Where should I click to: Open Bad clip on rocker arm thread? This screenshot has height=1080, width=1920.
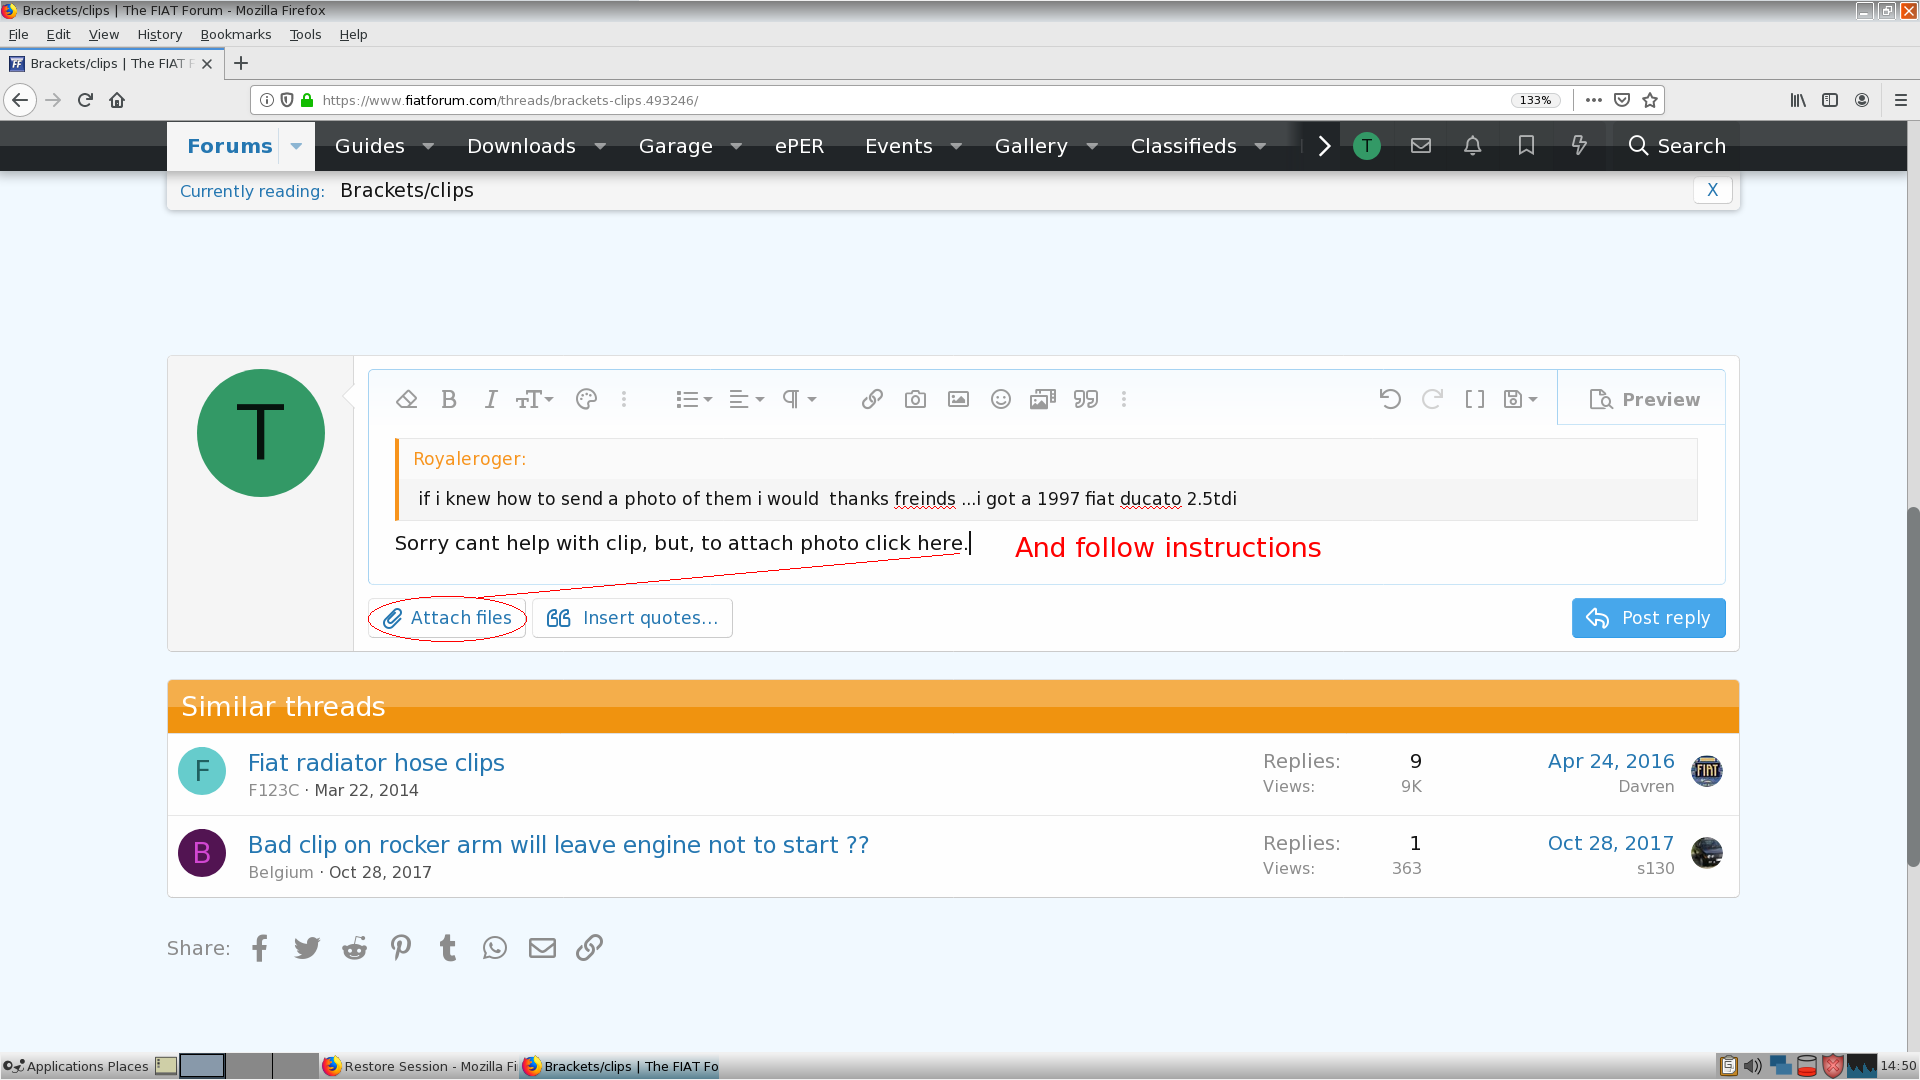pyautogui.click(x=558, y=845)
